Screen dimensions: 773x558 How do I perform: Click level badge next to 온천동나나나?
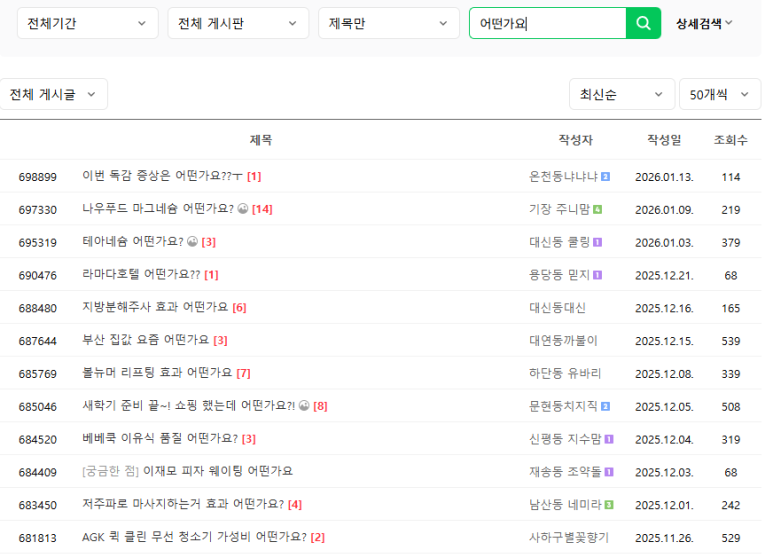(x=606, y=177)
